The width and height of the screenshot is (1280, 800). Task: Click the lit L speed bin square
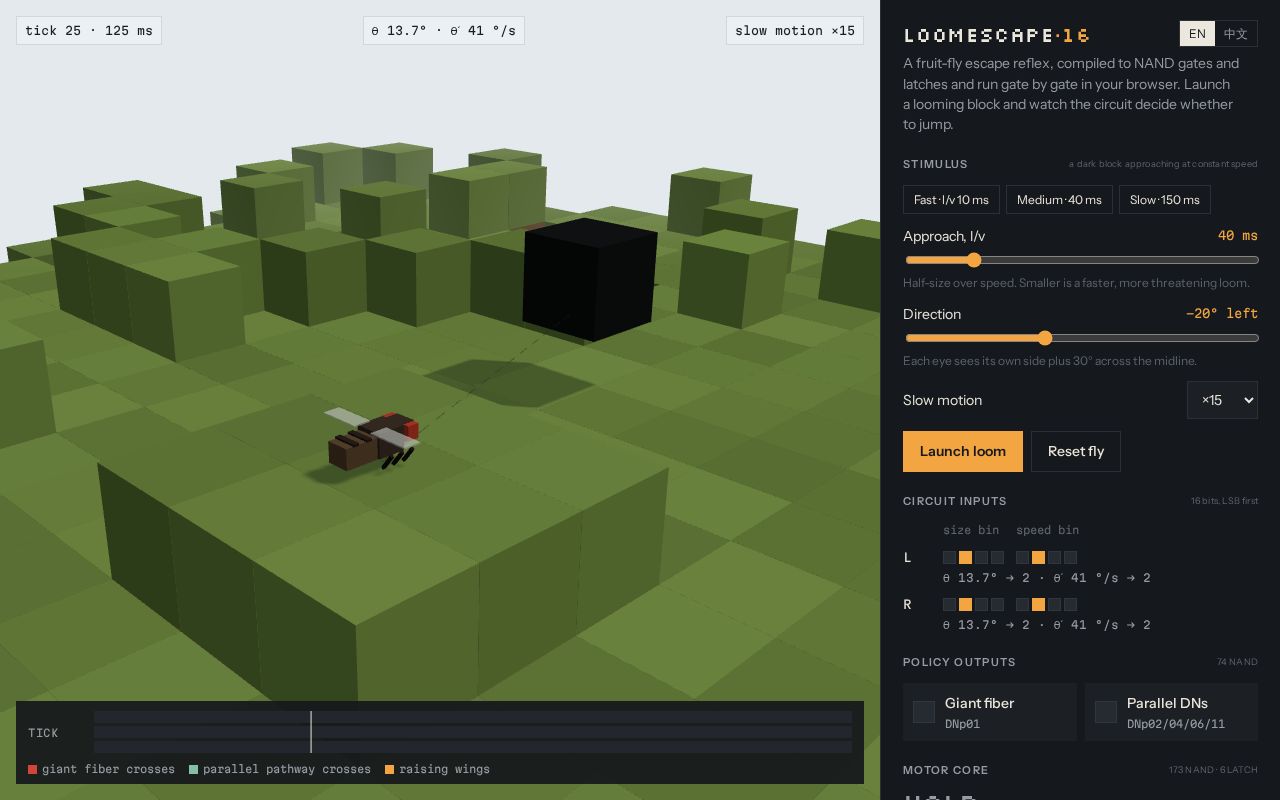pos(1038,557)
